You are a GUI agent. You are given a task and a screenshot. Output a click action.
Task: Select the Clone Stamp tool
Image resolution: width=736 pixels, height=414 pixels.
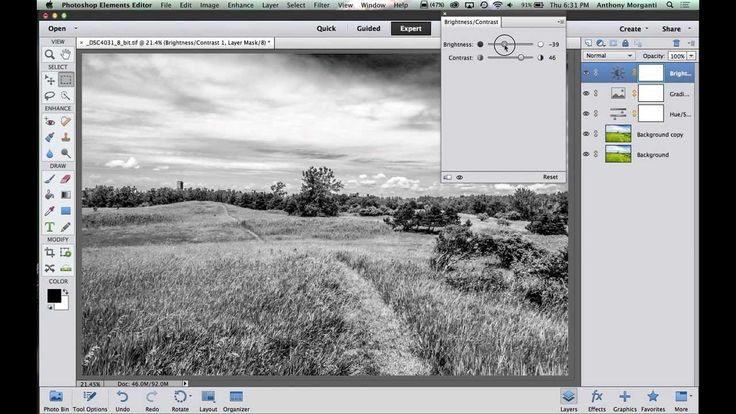[66, 137]
